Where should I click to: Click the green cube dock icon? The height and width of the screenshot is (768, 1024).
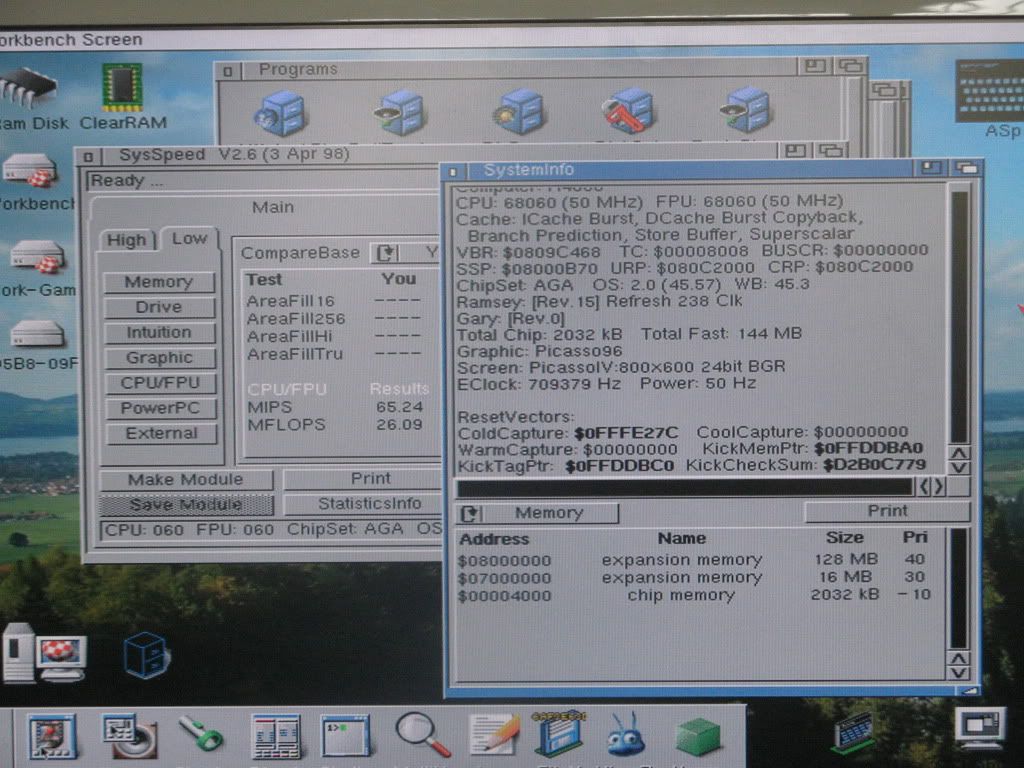[x=697, y=736]
